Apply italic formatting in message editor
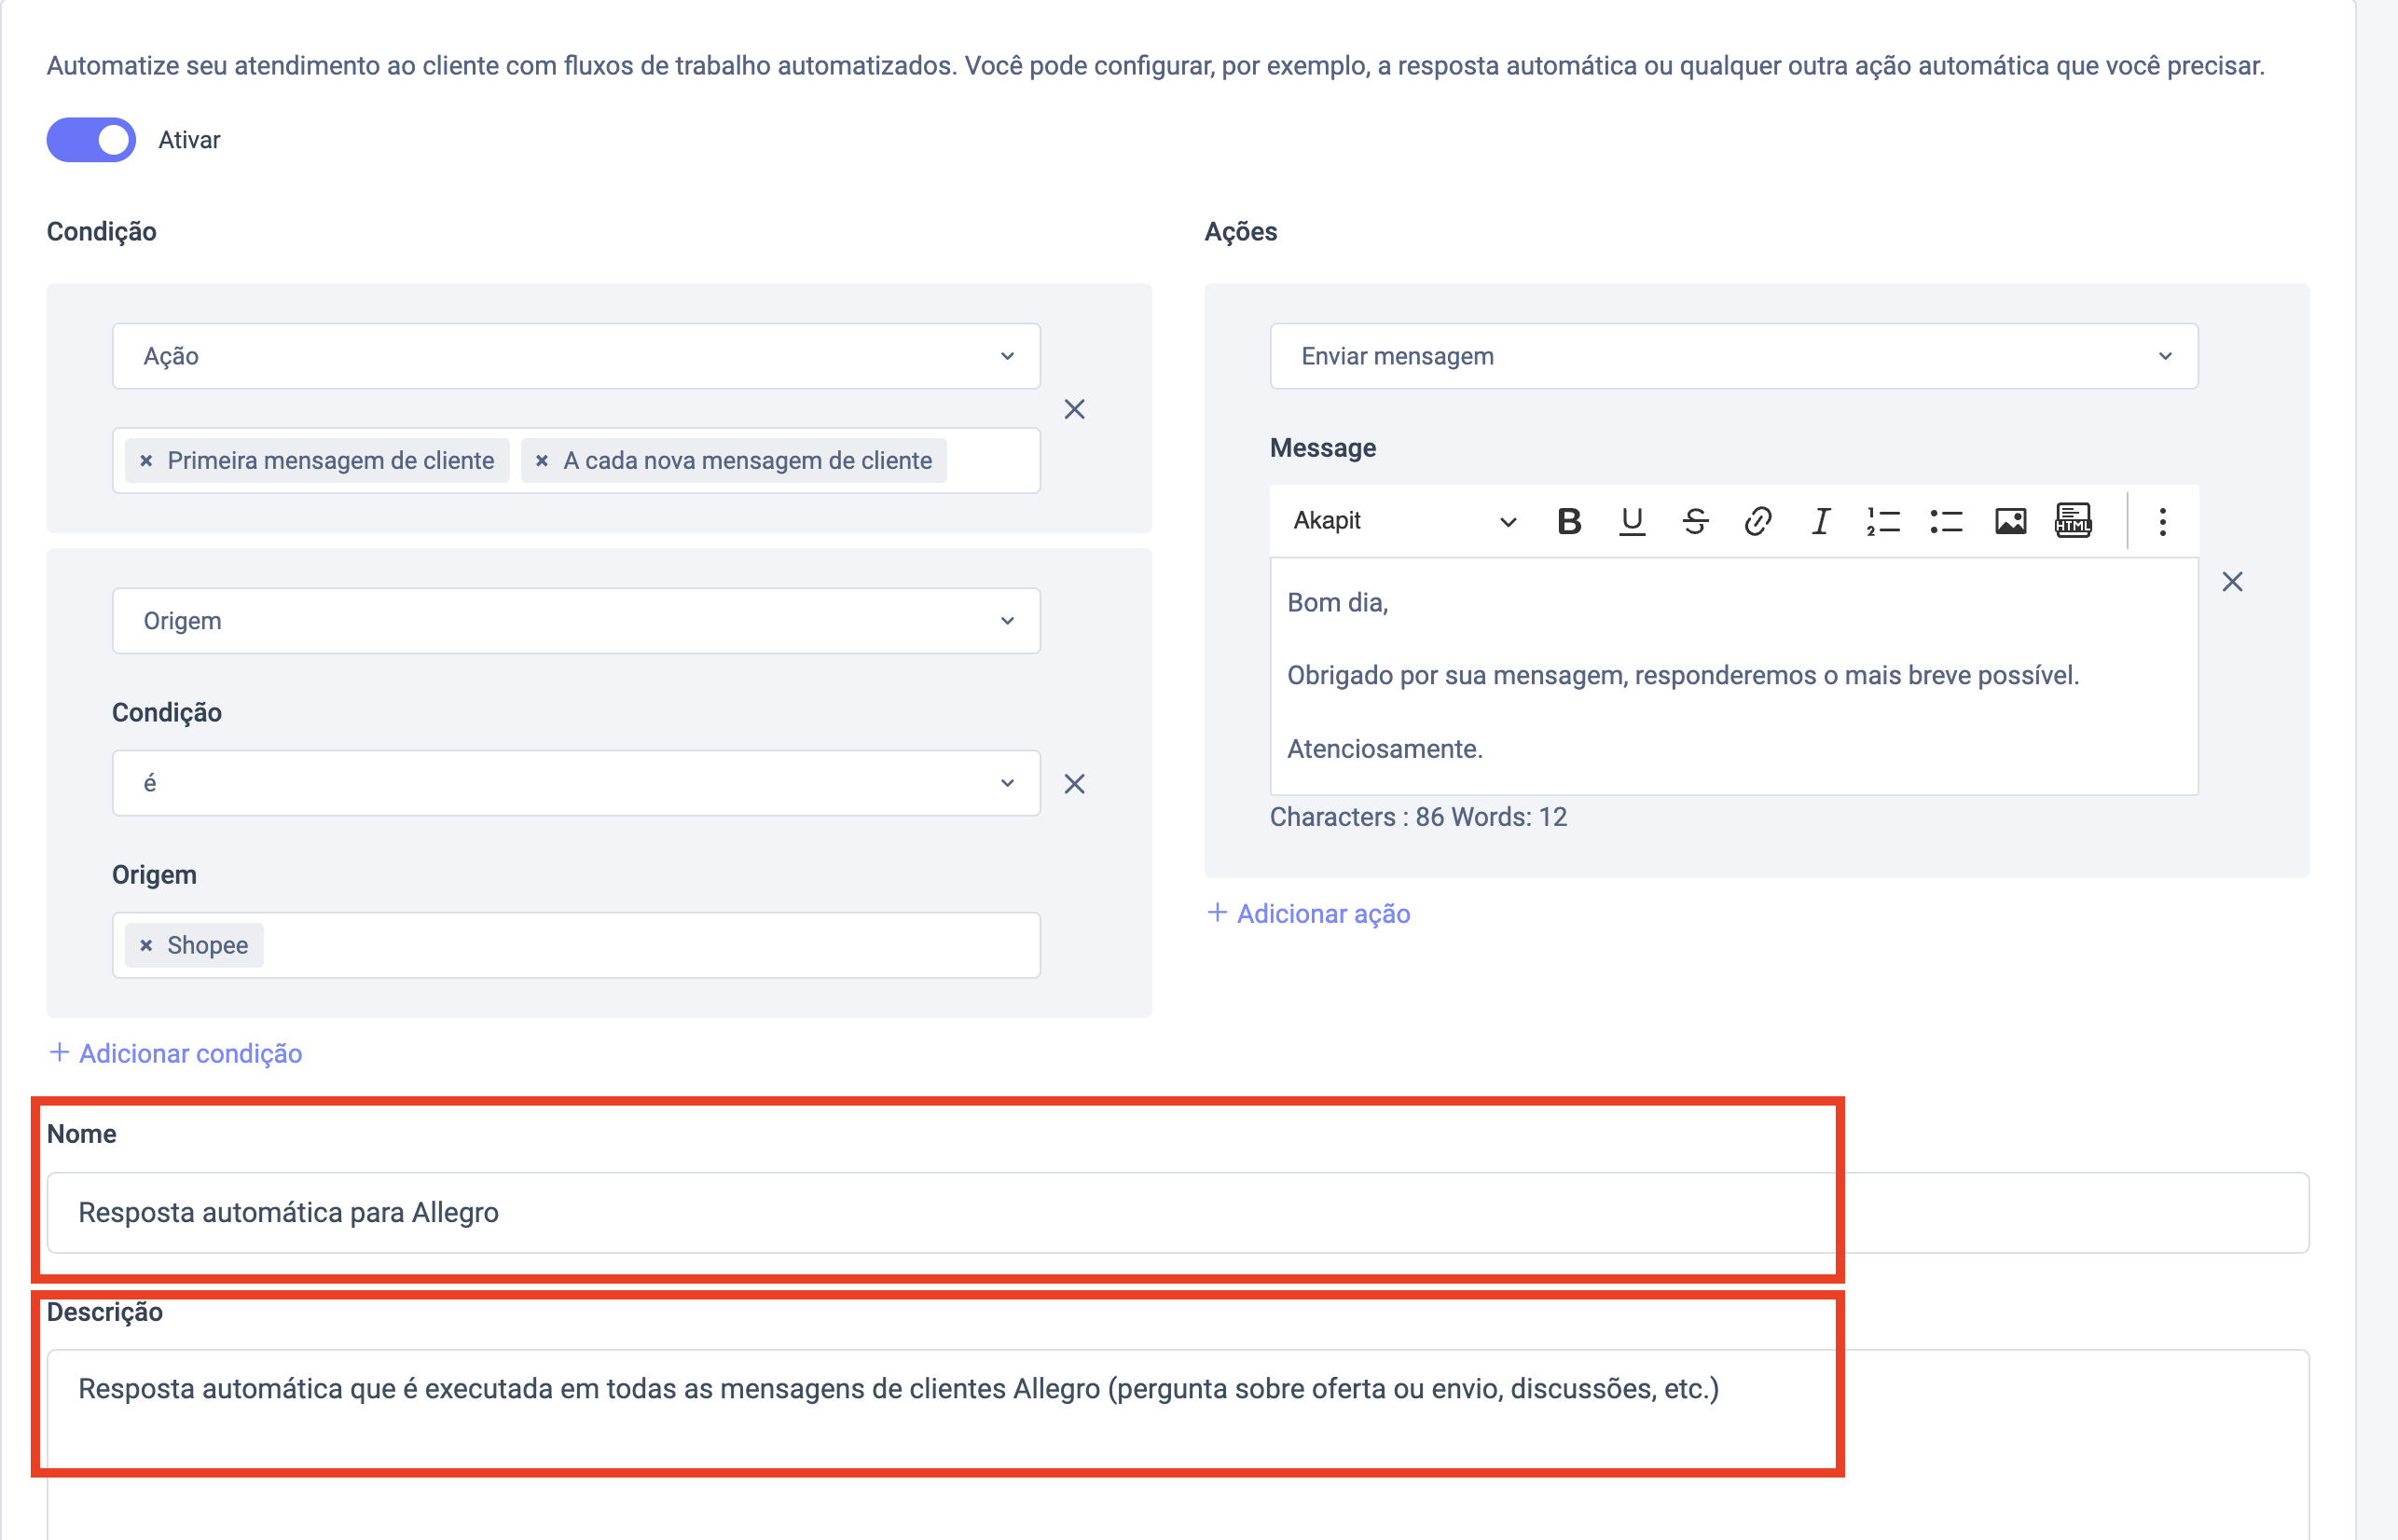2398x1540 pixels. (x=1820, y=521)
